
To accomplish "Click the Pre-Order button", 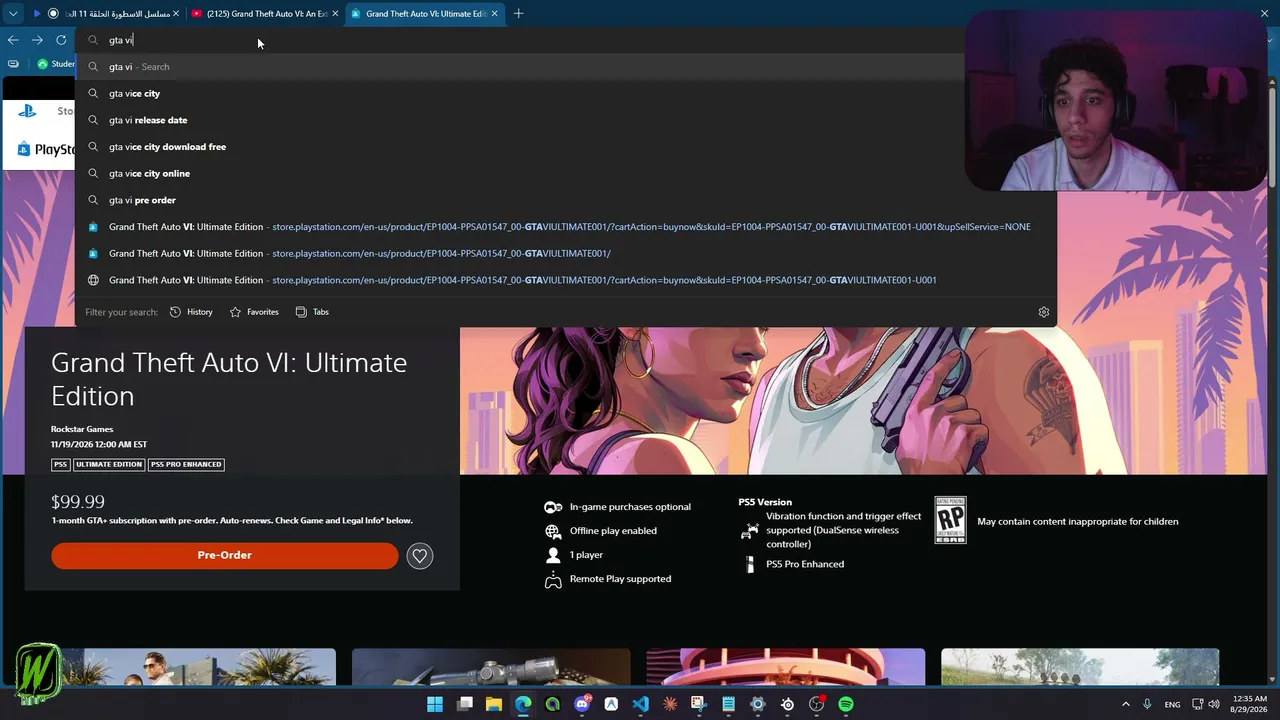I will click(225, 555).
